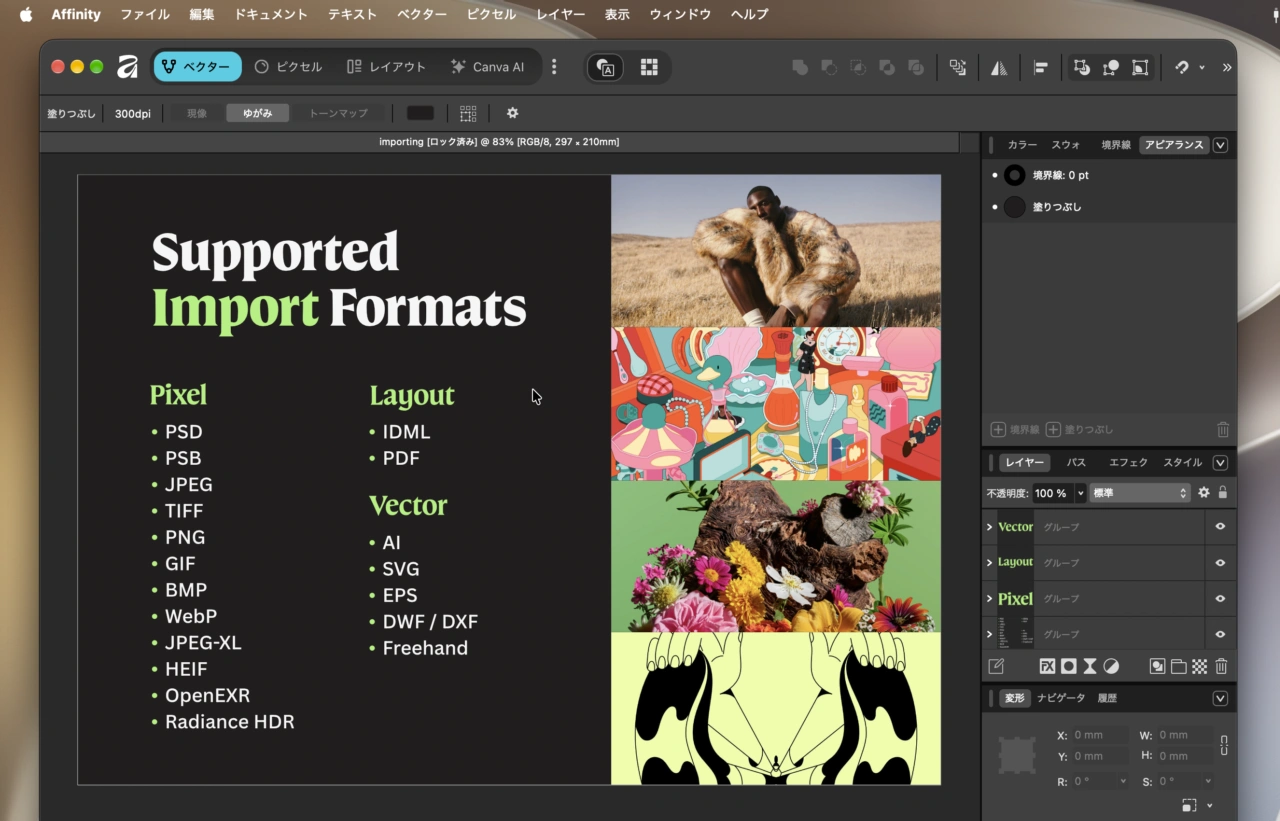
Task: Click the edit layer pencil icon
Action: 996,666
